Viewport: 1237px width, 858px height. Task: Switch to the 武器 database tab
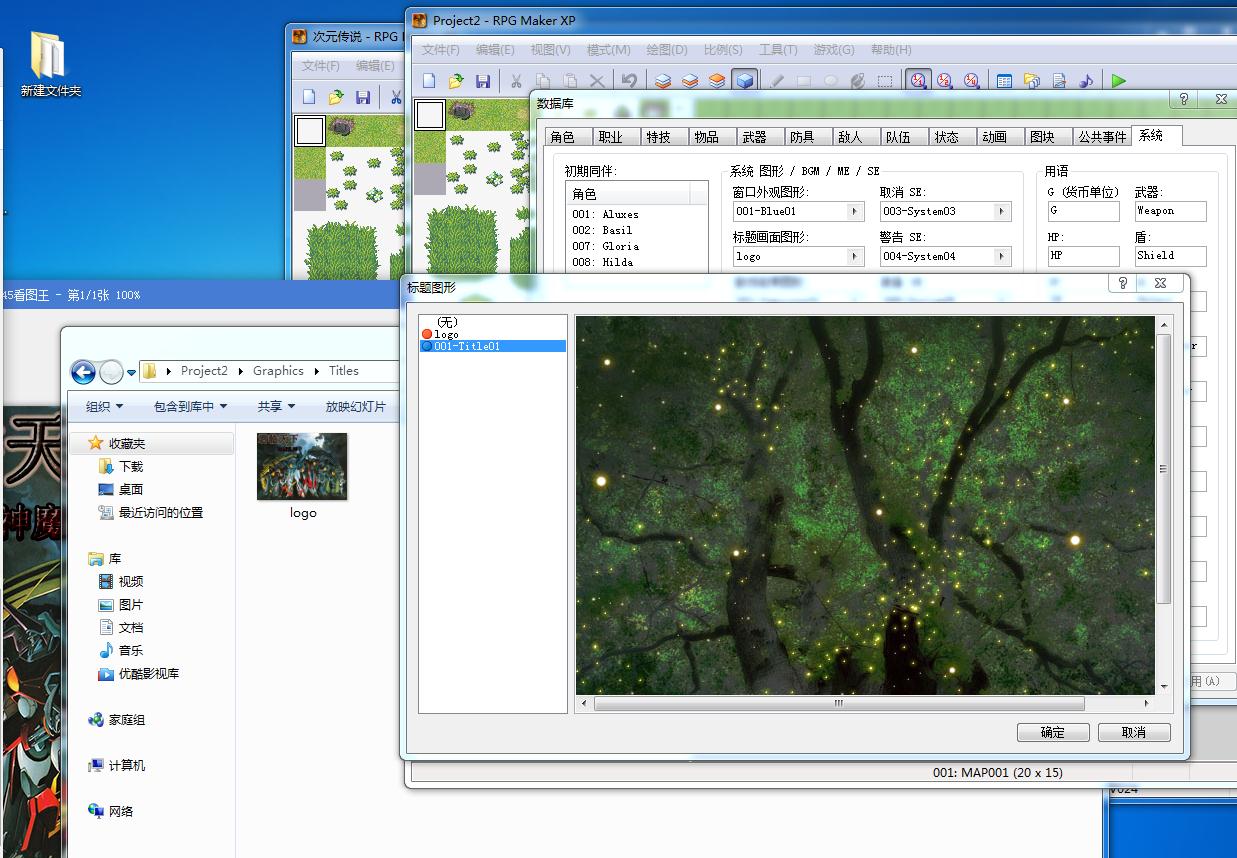point(754,137)
